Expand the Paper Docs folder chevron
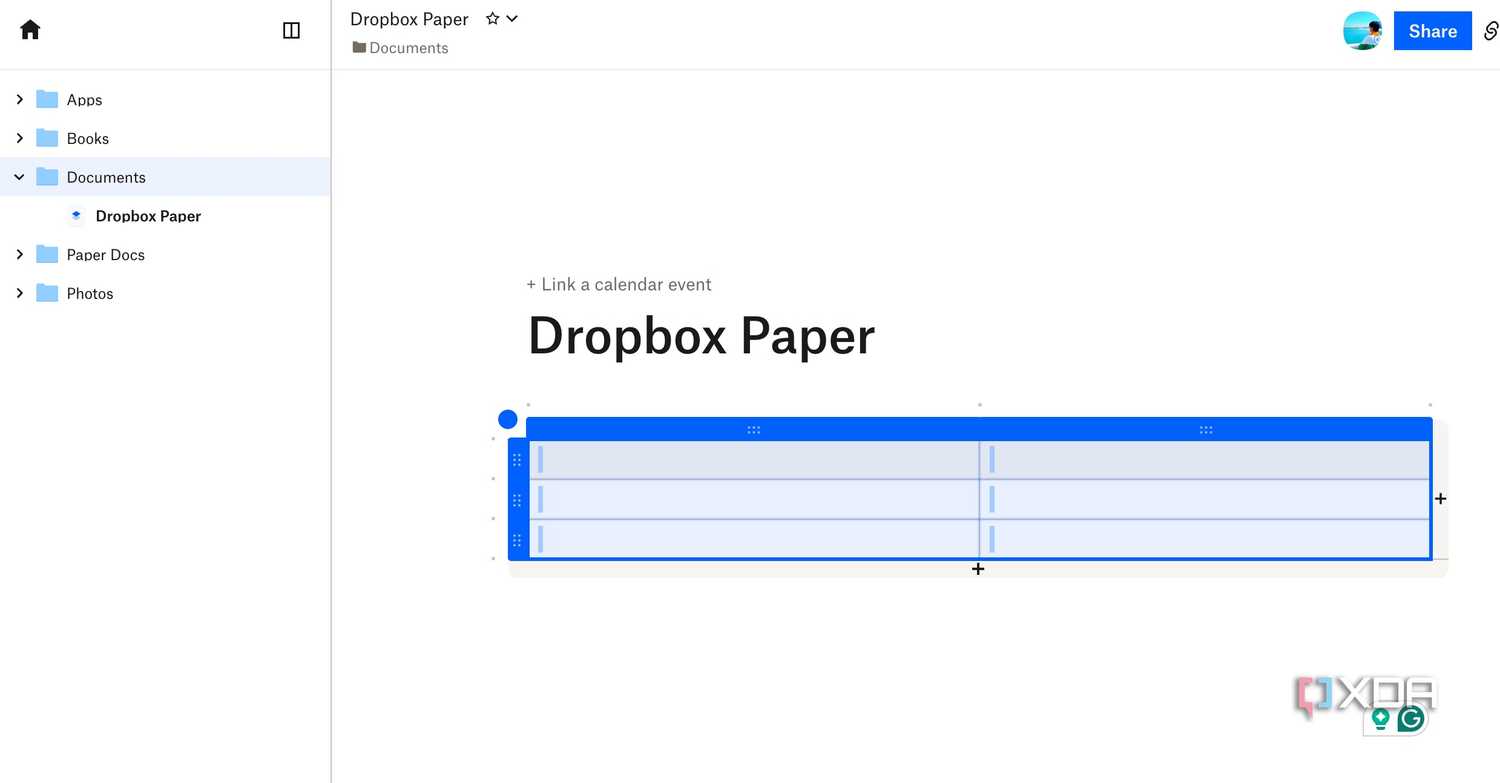Viewport: 1500px width, 783px height. pyautogui.click(x=19, y=254)
